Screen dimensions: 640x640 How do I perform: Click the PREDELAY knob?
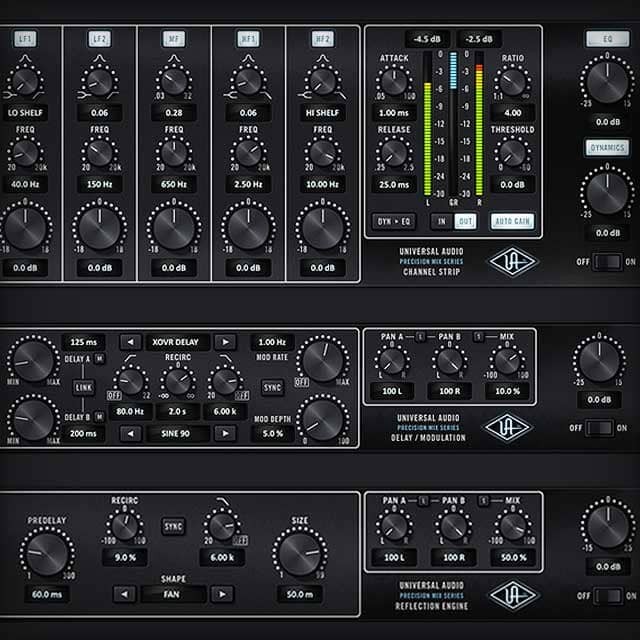coord(47,554)
